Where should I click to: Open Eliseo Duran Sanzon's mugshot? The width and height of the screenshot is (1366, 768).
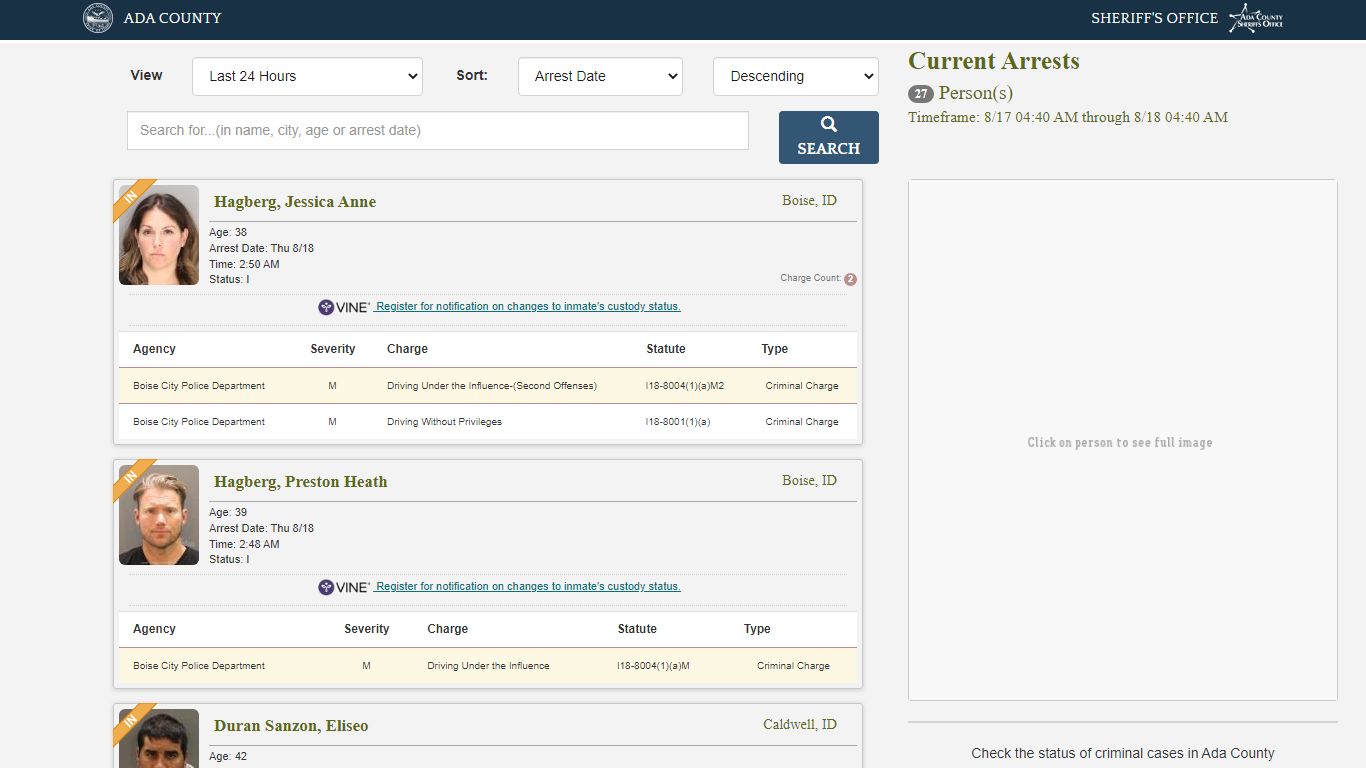tap(159, 738)
